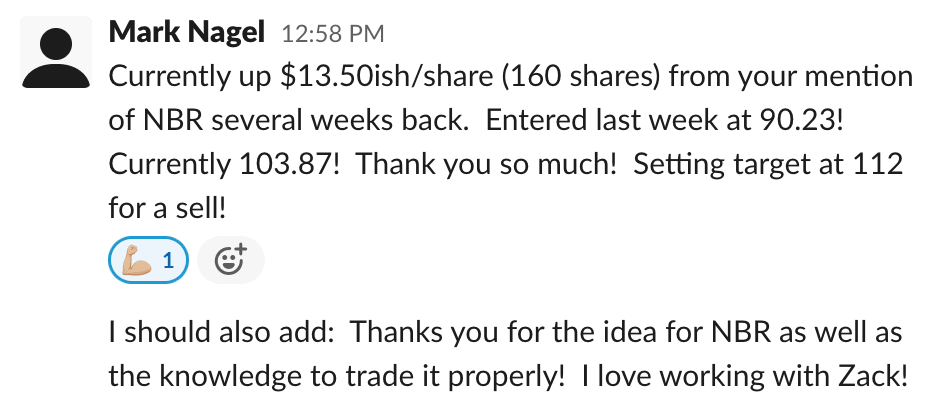Toggle the flexed biceps emoji reaction
The height and width of the screenshot is (410, 940).
click(x=147, y=262)
